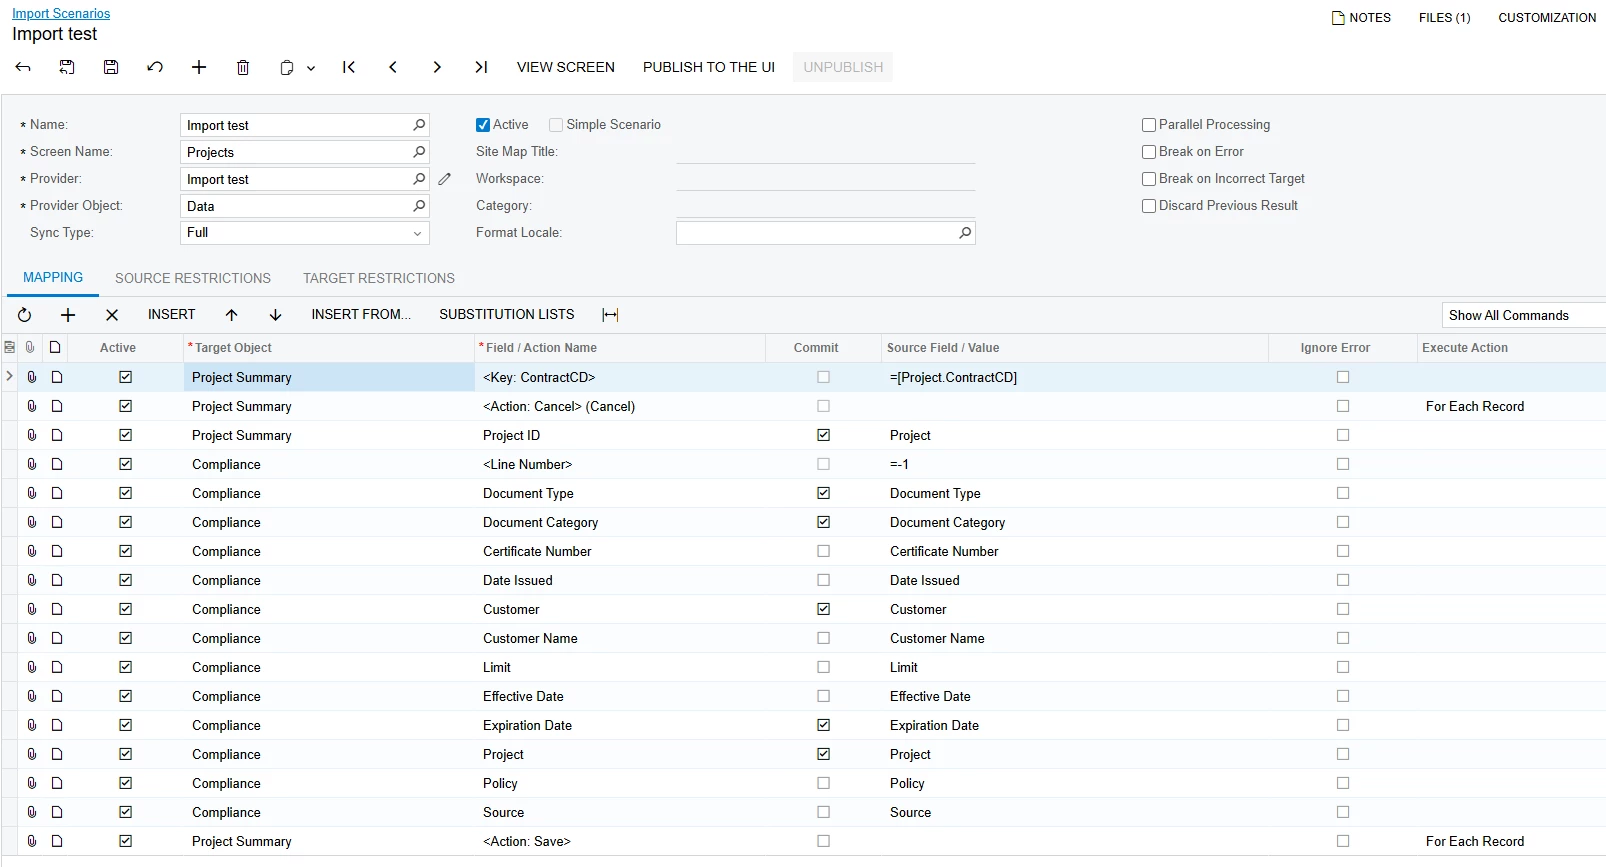Open the clipboard dropdown arrow in toolbar
This screenshot has height=867, width=1606.
311,68
